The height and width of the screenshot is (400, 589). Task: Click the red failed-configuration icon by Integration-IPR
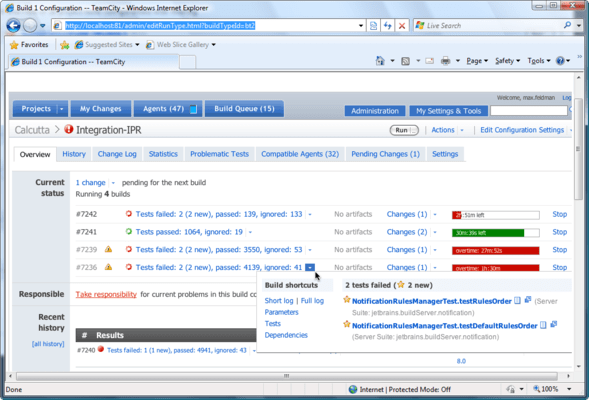pyautogui.click(x=68, y=129)
